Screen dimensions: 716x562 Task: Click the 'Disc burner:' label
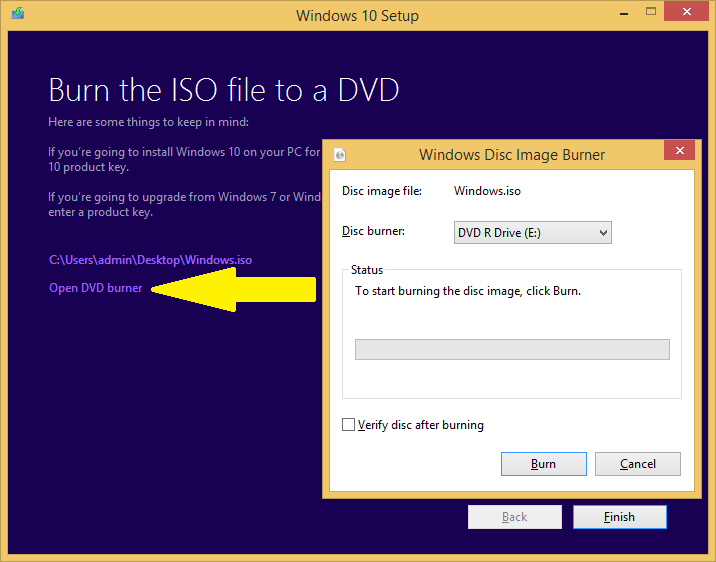point(374,231)
